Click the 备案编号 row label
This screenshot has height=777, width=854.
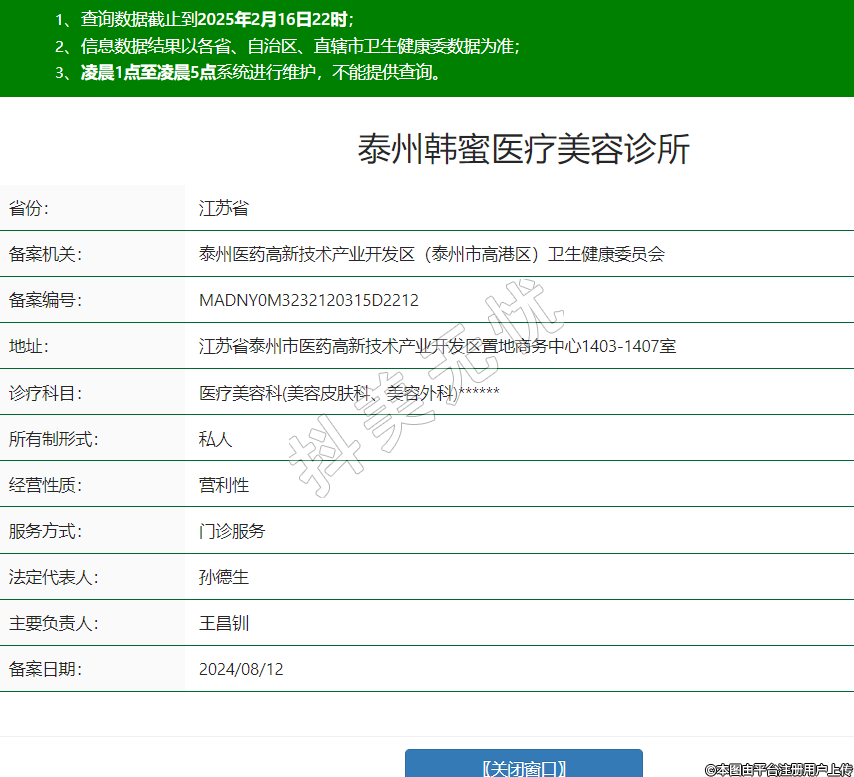click(x=45, y=300)
